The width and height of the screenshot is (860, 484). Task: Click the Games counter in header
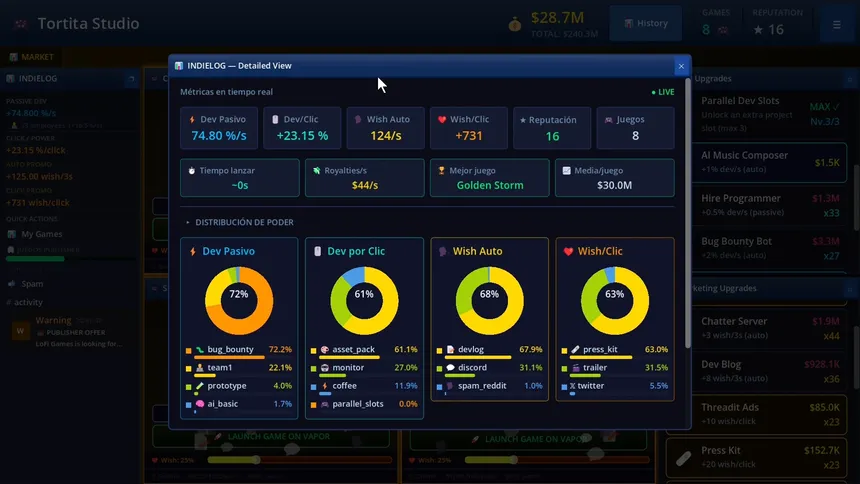coord(715,23)
